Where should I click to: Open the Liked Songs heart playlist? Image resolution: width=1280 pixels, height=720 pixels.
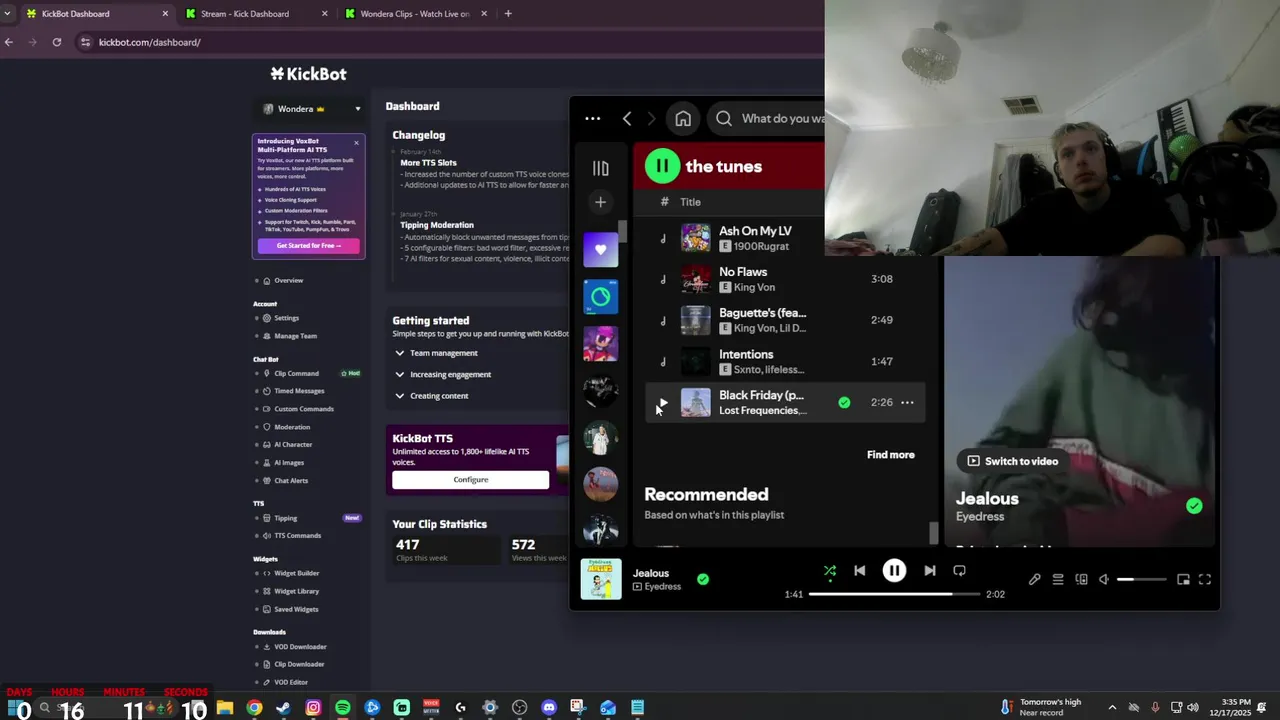coord(601,250)
